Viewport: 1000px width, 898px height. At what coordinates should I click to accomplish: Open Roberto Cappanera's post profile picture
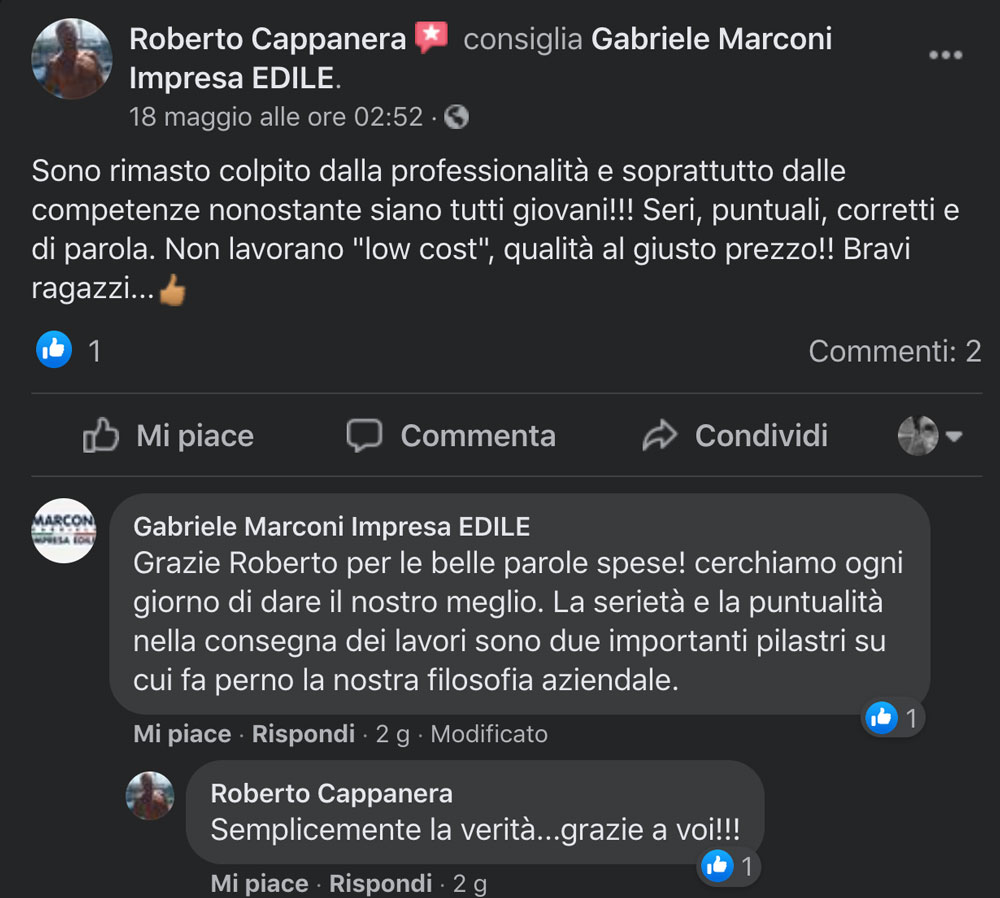point(72,58)
